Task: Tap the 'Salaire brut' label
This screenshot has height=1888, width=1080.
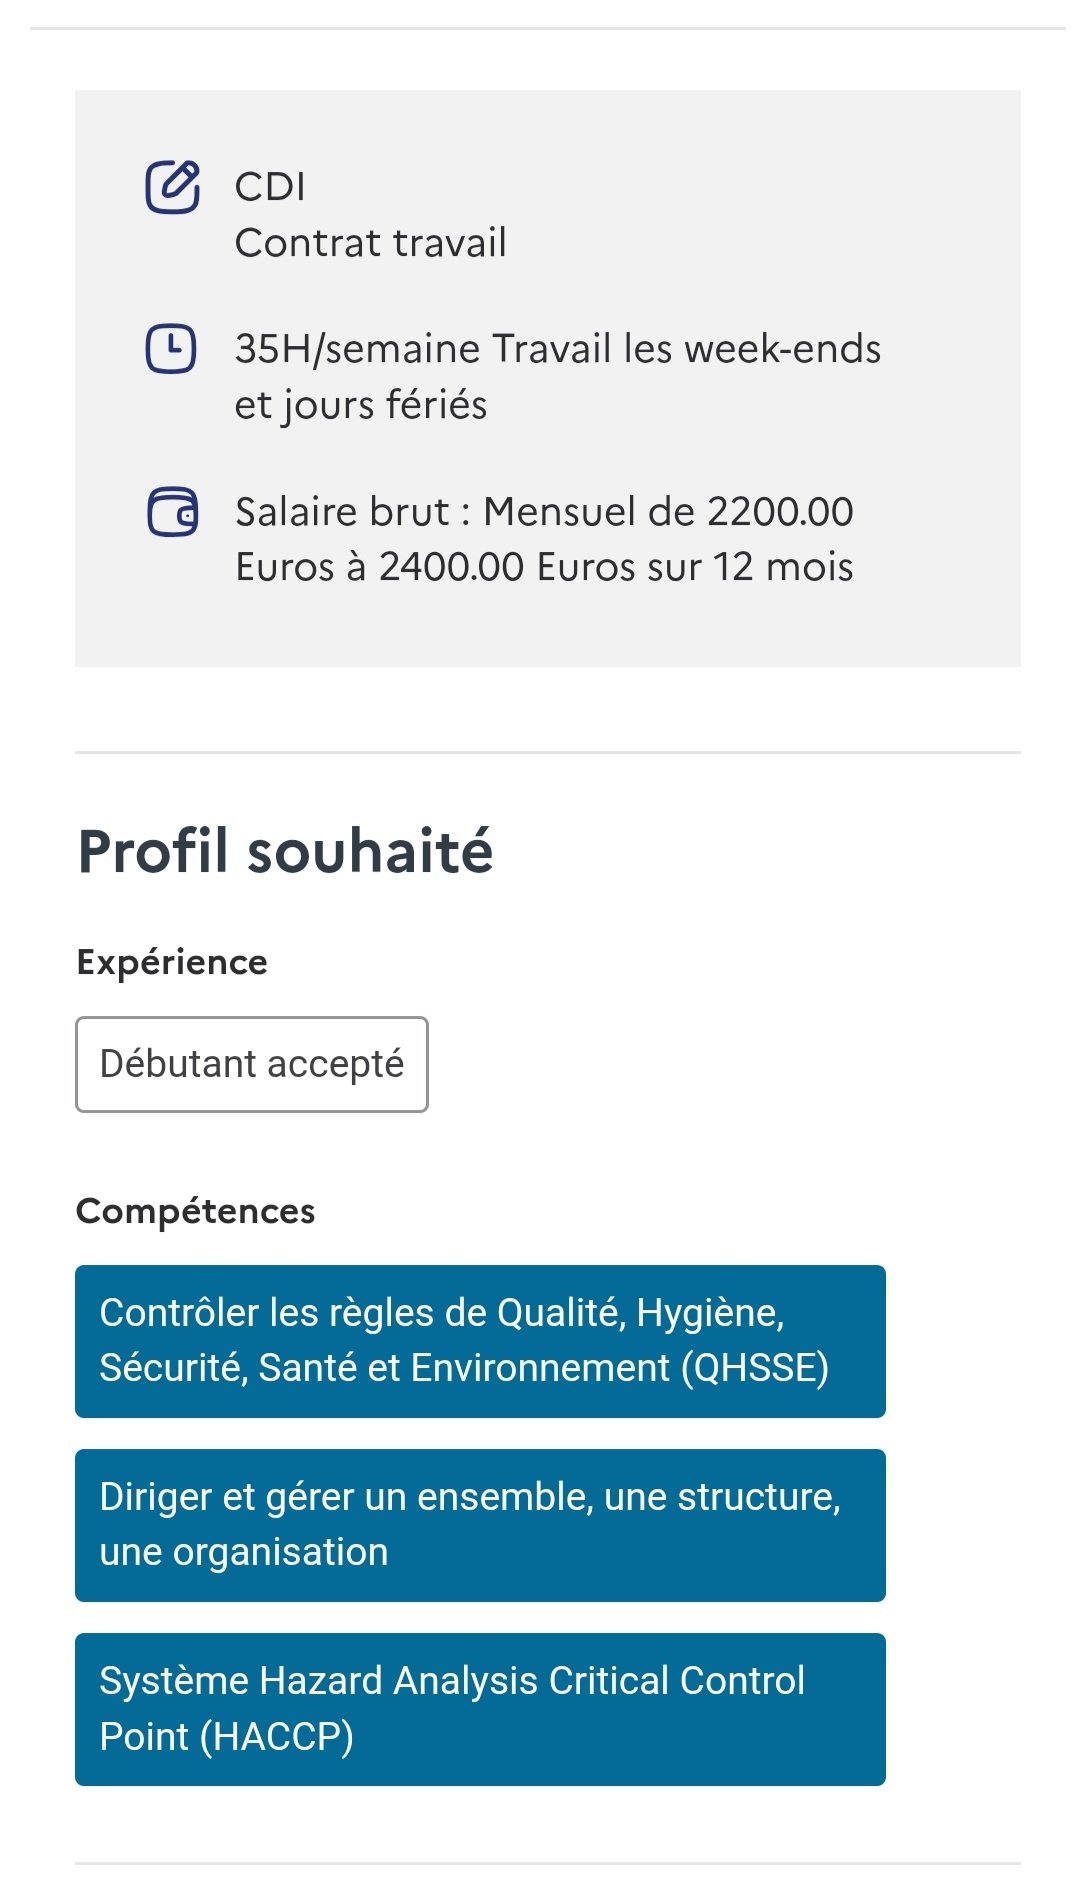Action: pos(342,512)
